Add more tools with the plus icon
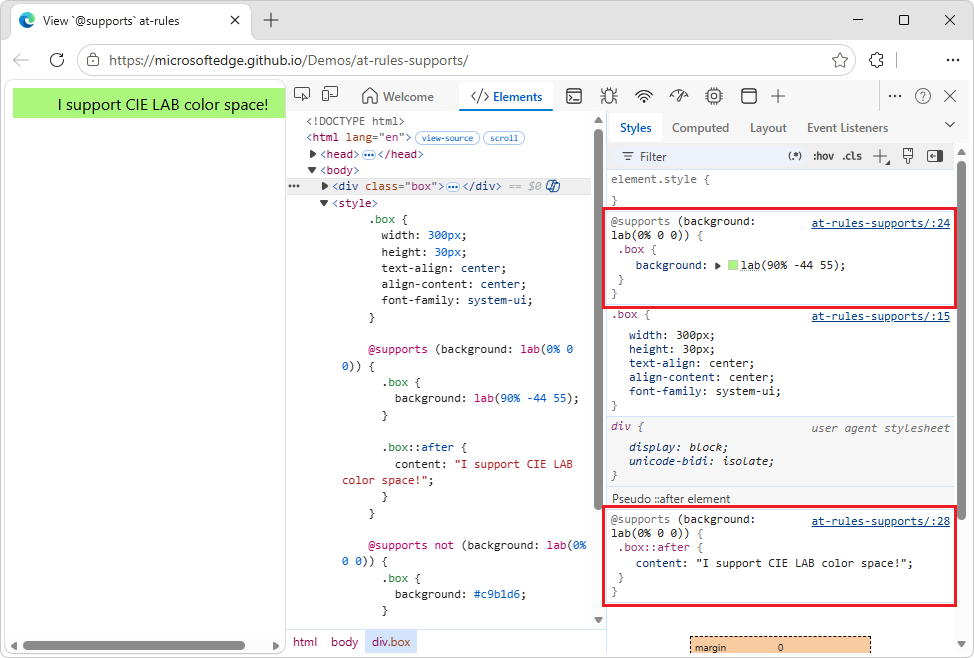 click(x=778, y=96)
